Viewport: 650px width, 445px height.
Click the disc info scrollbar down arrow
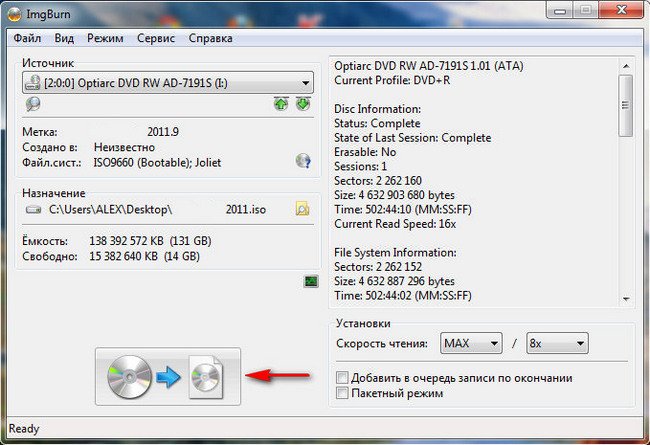click(x=626, y=299)
